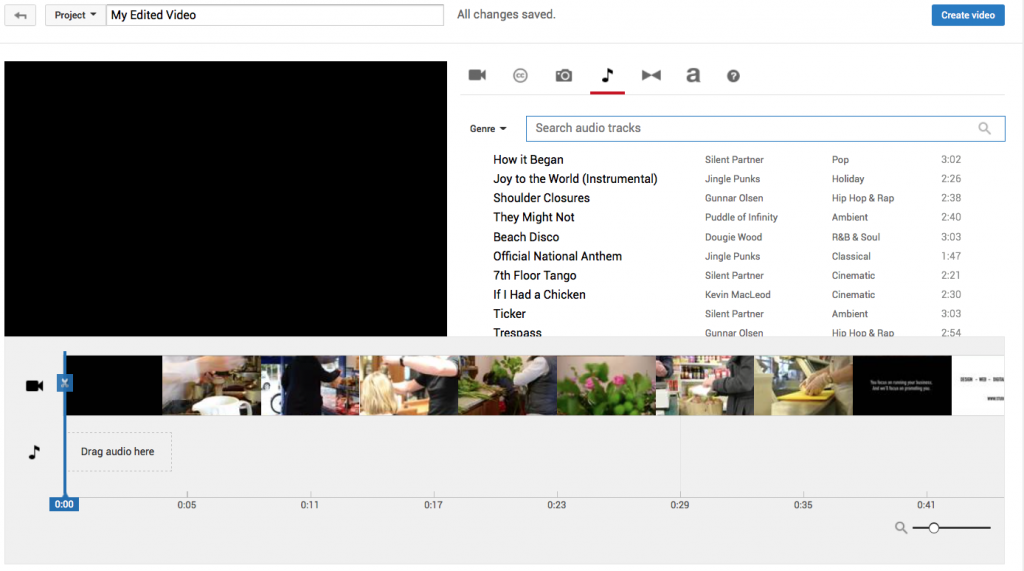
Task: Select the pink flowers clip thumbnail
Action: tap(606, 385)
